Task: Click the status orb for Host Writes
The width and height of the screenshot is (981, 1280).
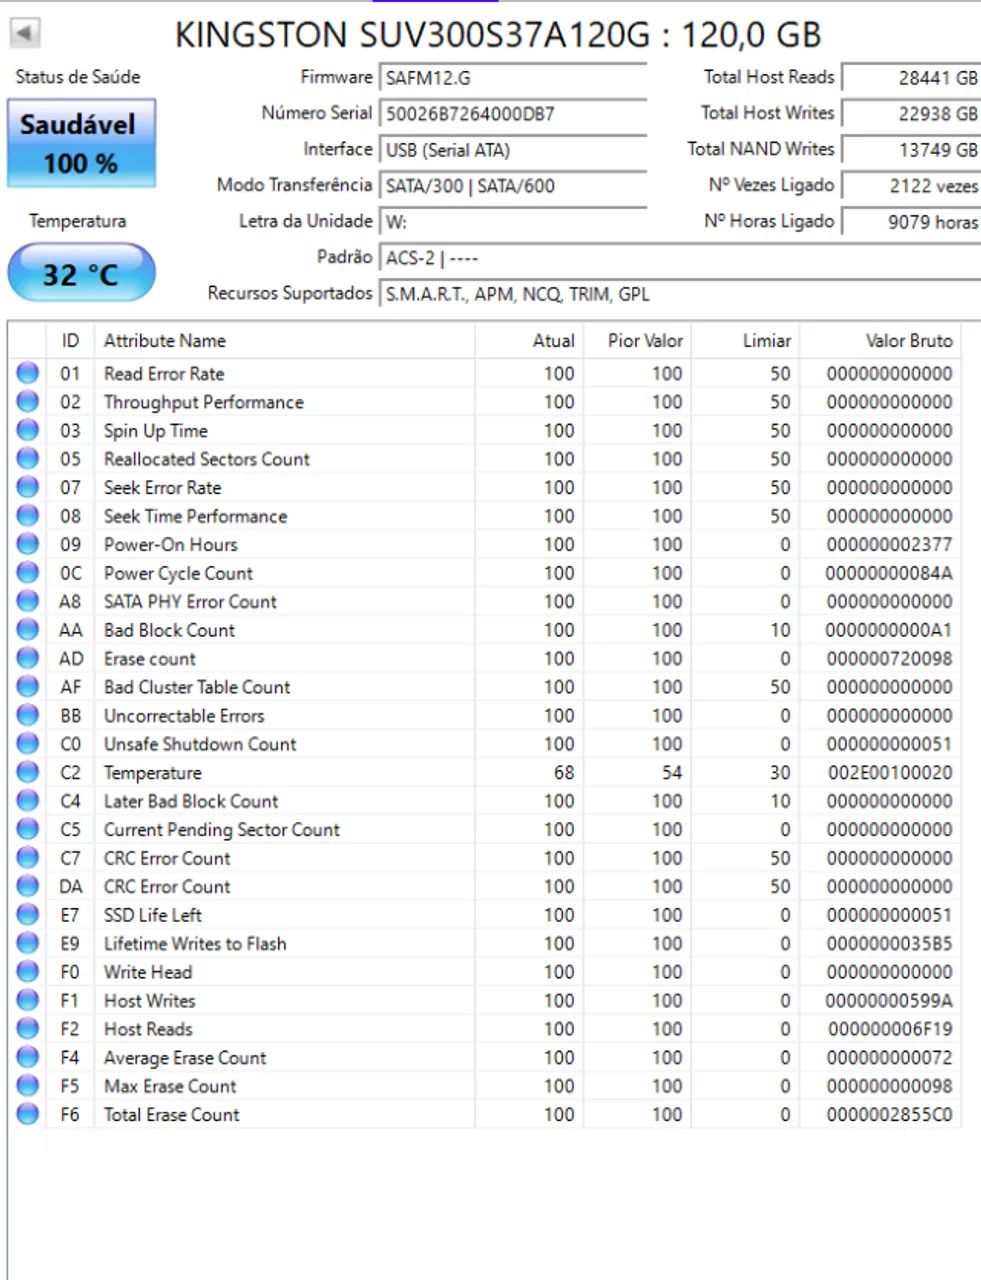Action: (x=28, y=1000)
